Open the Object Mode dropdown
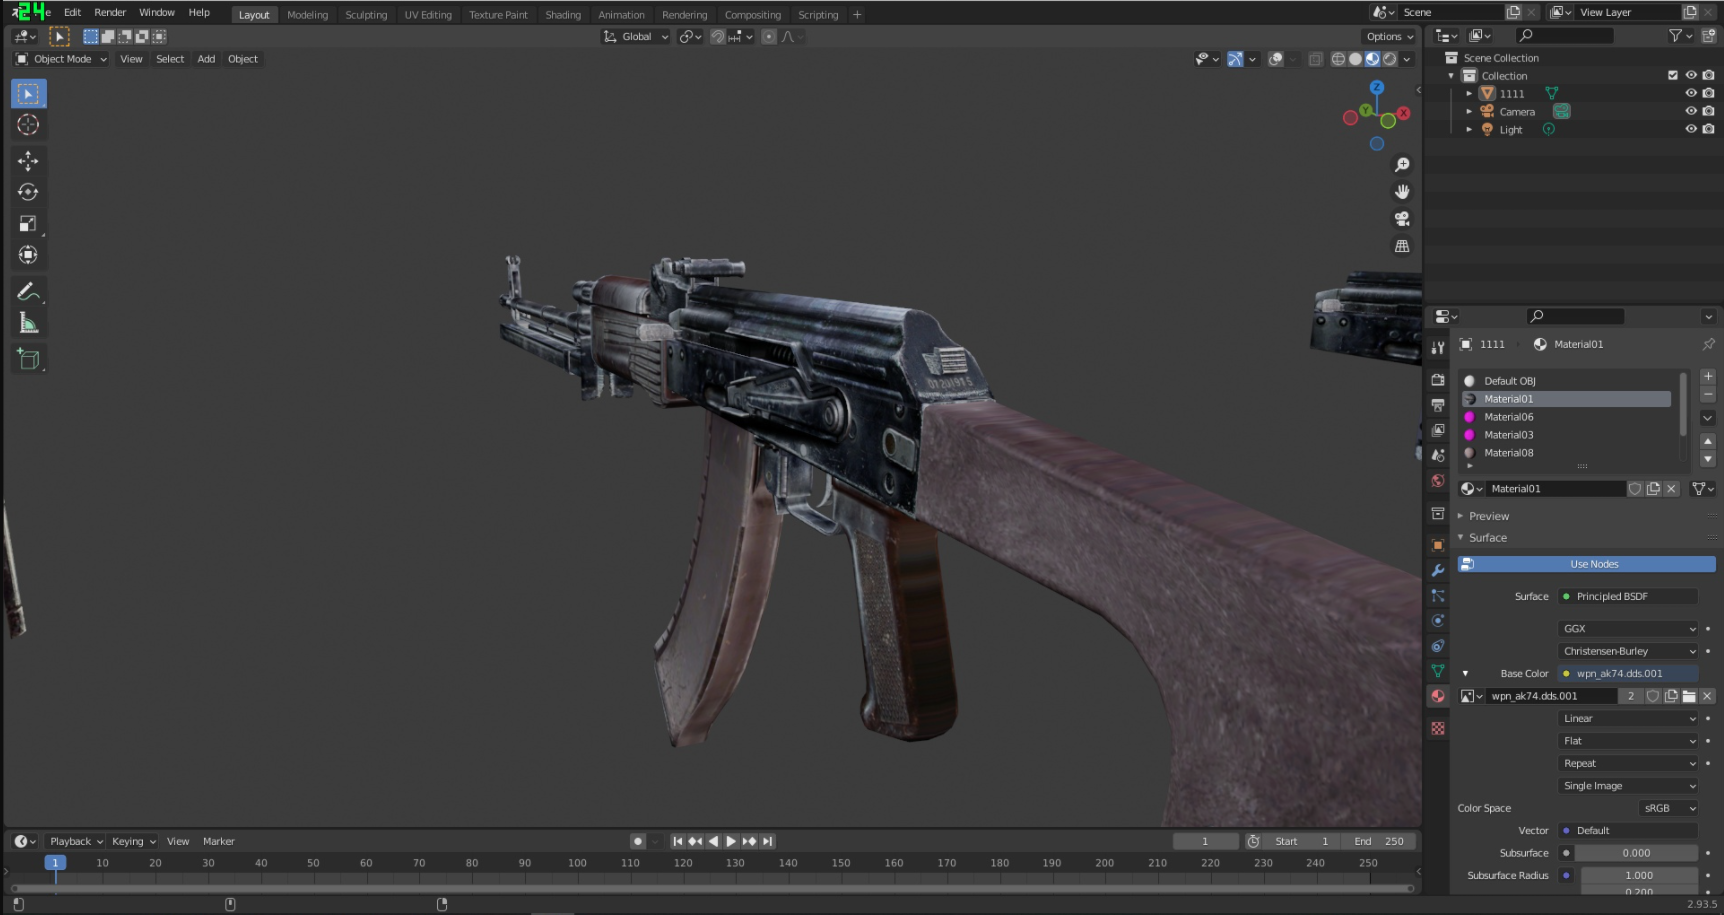Screen dimensions: 1724x915 click(61, 59)
